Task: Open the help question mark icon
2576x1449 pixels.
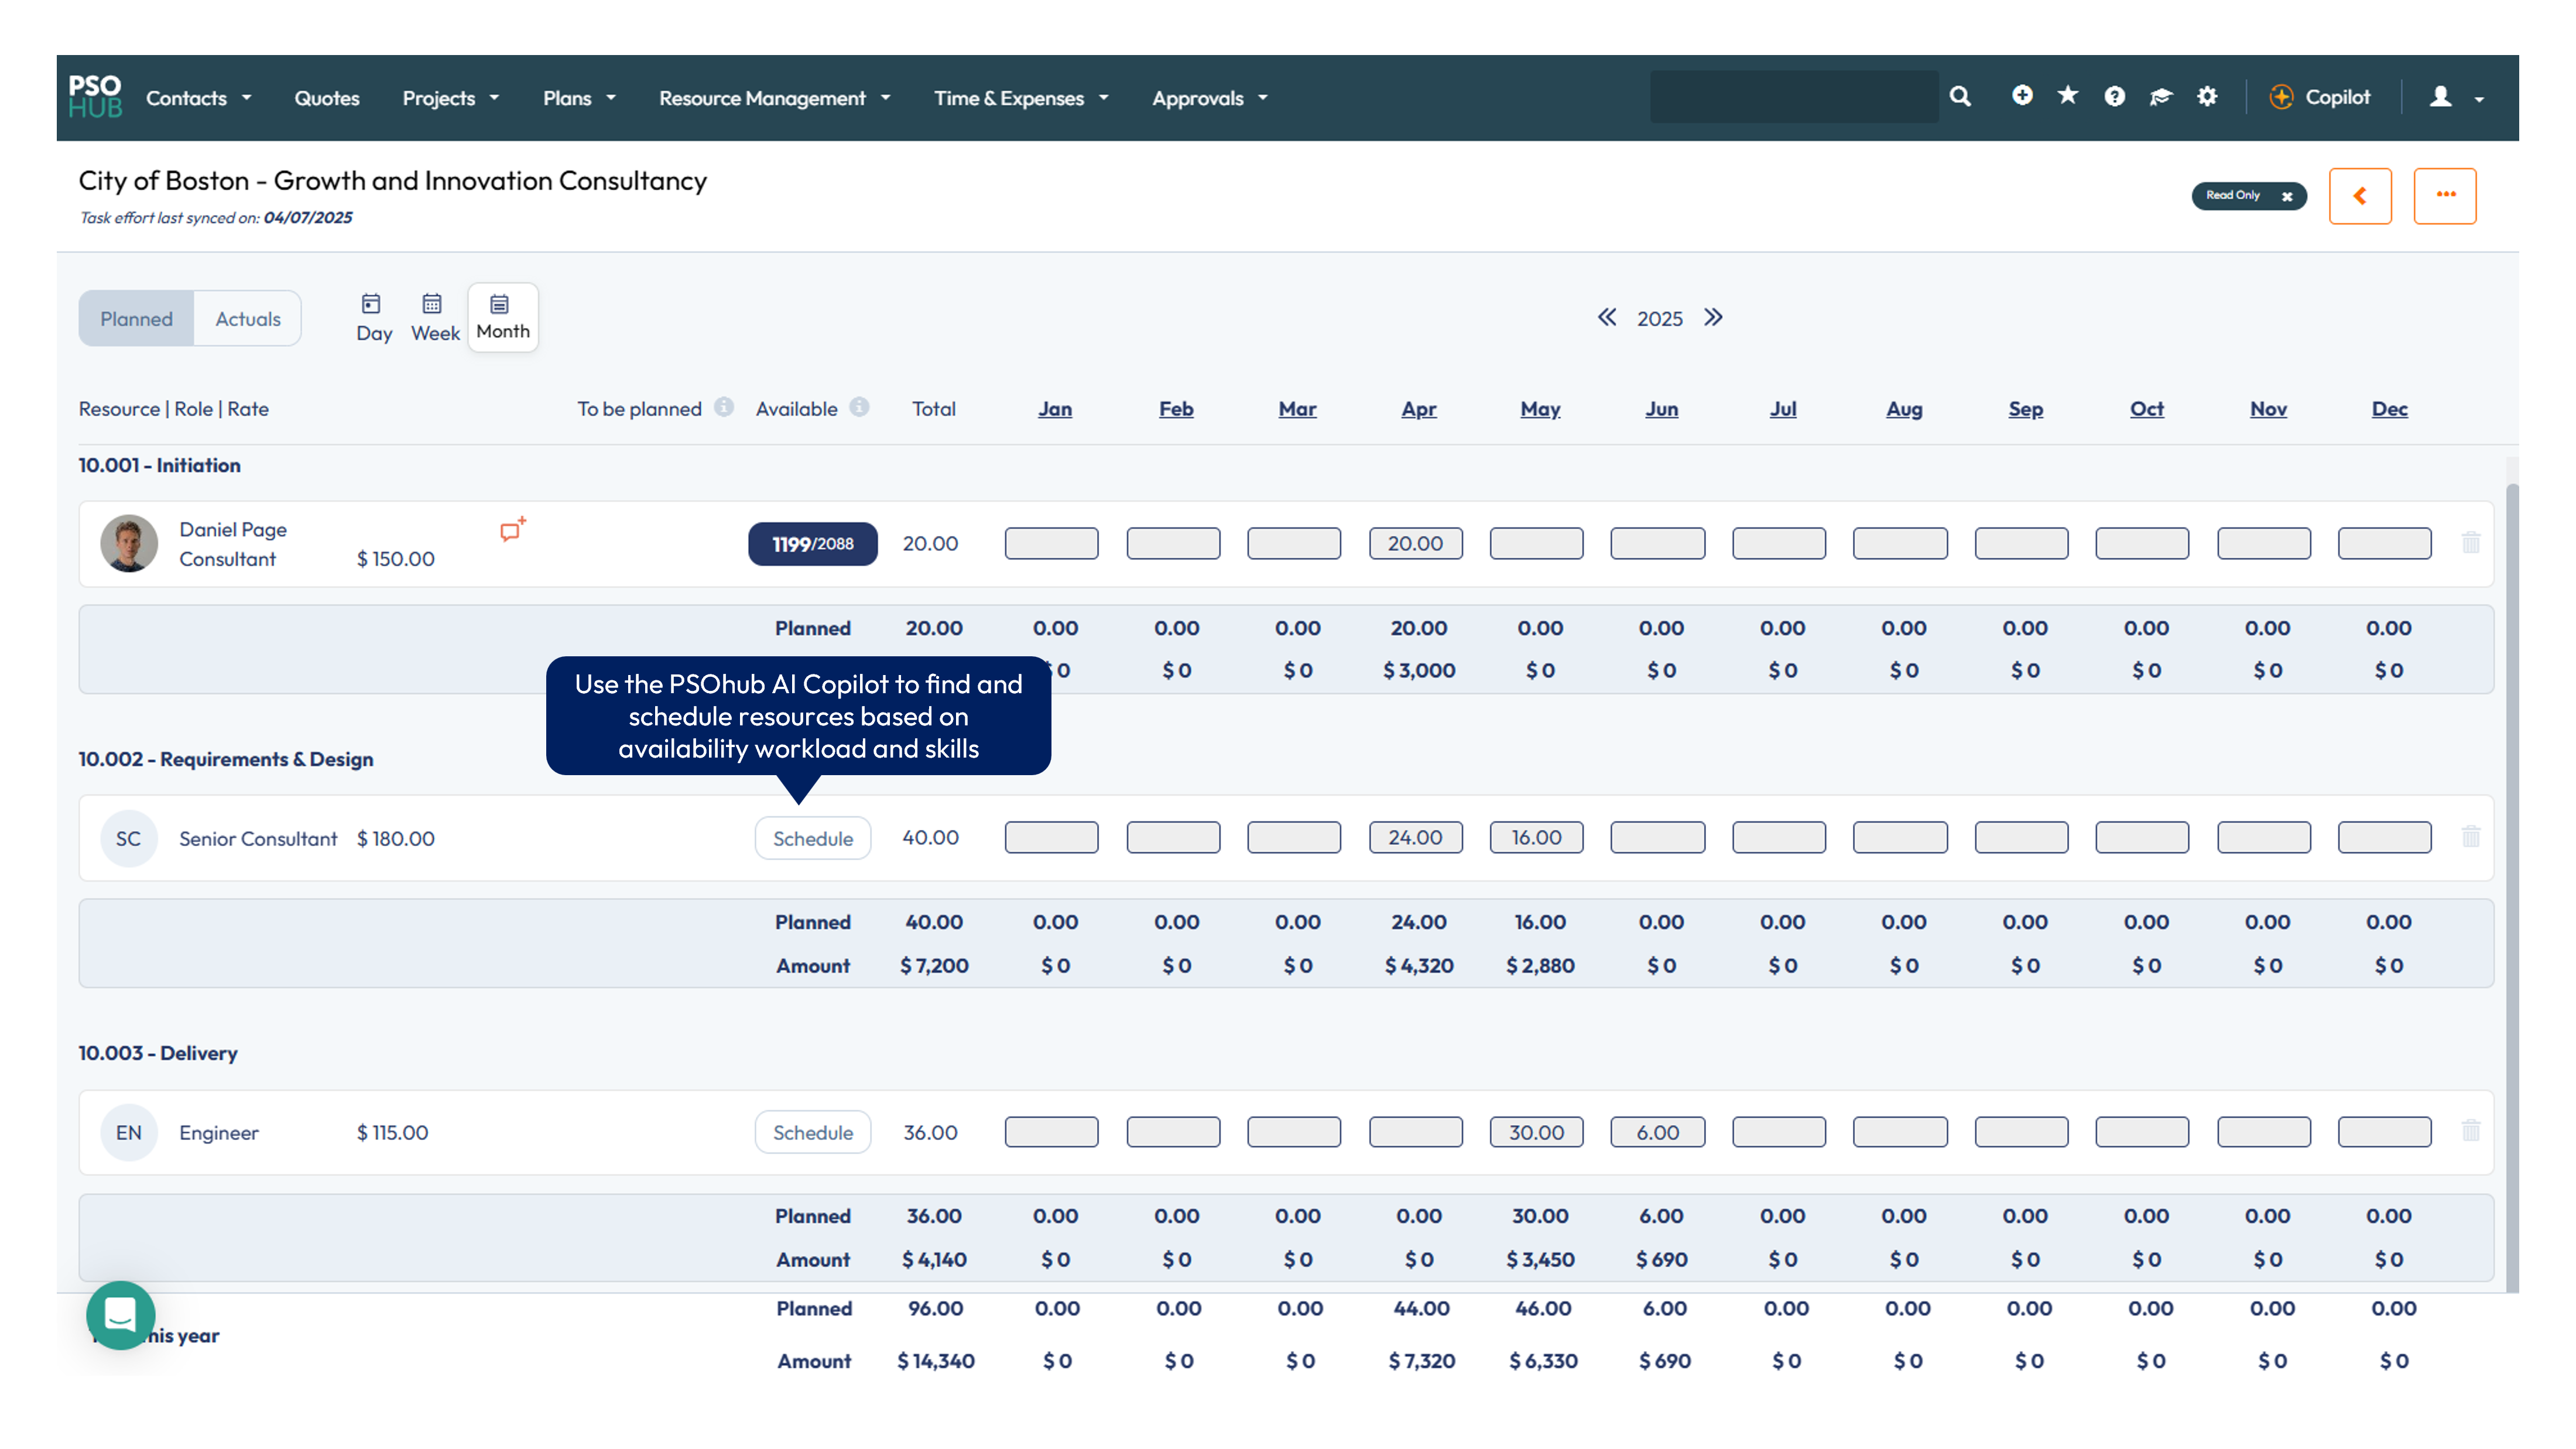Action: point(2114,96)
